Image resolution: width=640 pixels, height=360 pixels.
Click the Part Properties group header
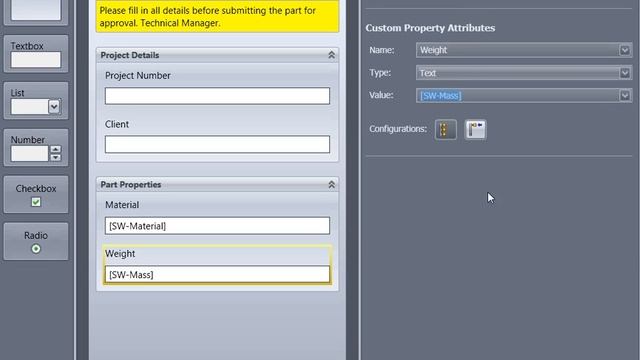(x=217, y=184)
